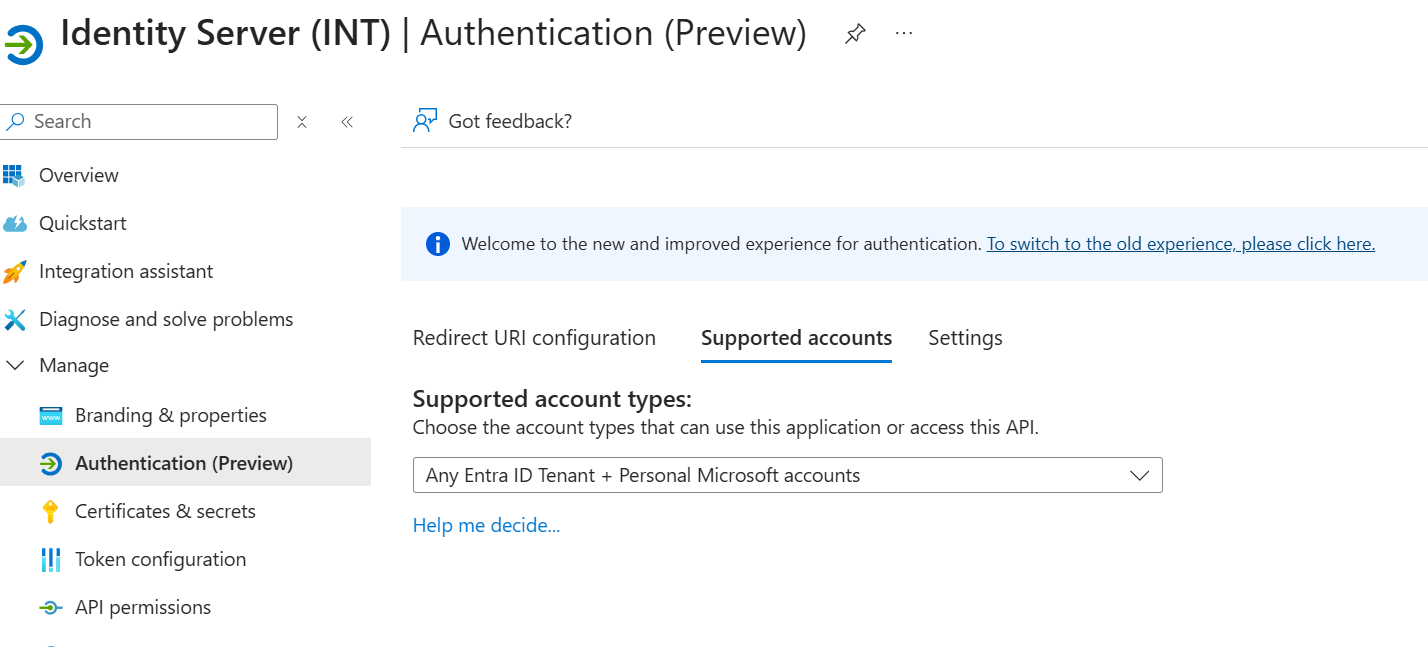Viewport: 1428px width, 647px height.
Task: Click the switch to old experience link
Action: click(x=1181, y=244)
